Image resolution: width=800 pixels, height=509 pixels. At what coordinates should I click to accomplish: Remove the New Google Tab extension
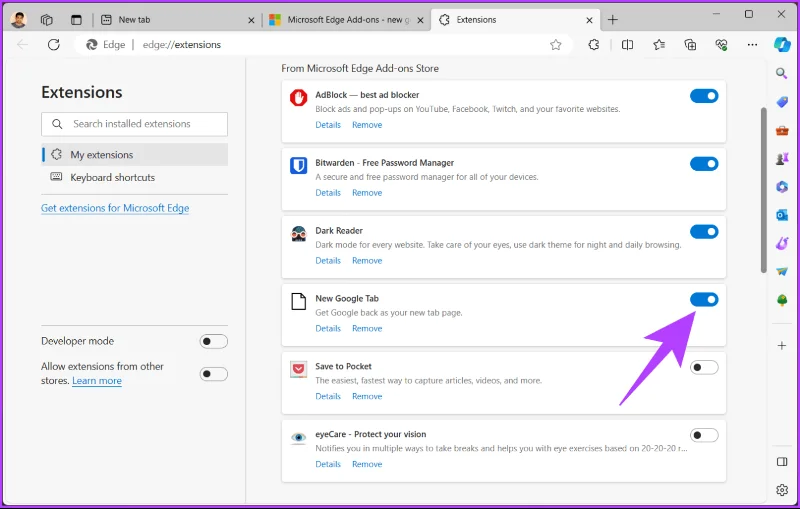point(367,328)
